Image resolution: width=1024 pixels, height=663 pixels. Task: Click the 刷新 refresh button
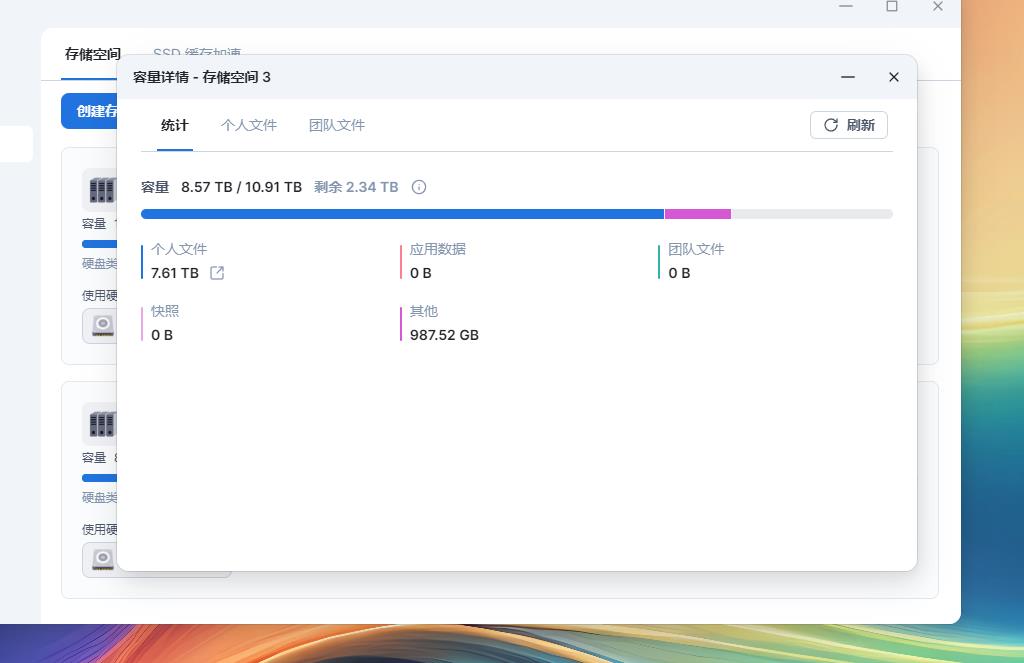848,125
